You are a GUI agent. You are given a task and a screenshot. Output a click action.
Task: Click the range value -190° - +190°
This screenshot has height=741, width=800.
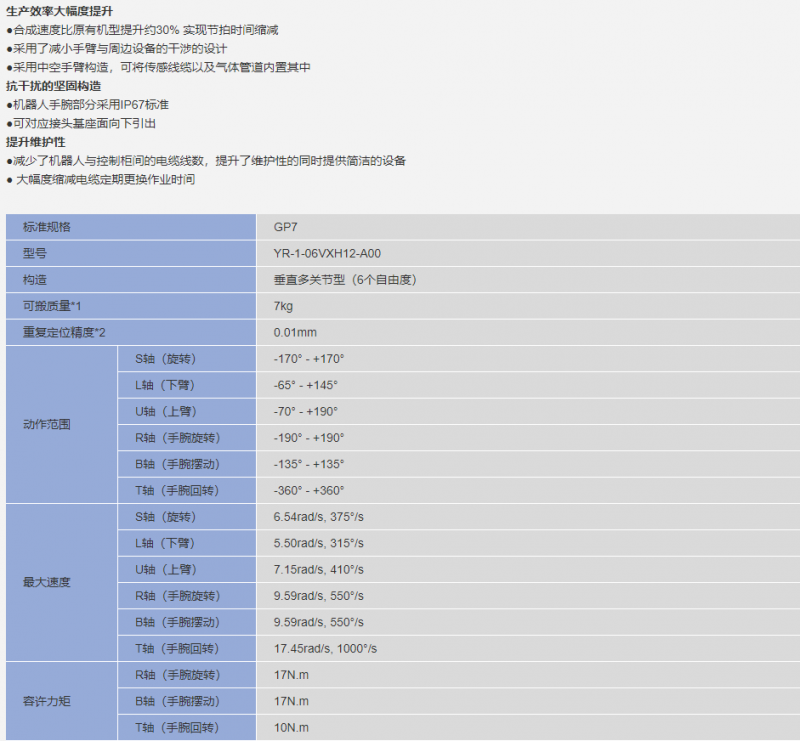309,438
